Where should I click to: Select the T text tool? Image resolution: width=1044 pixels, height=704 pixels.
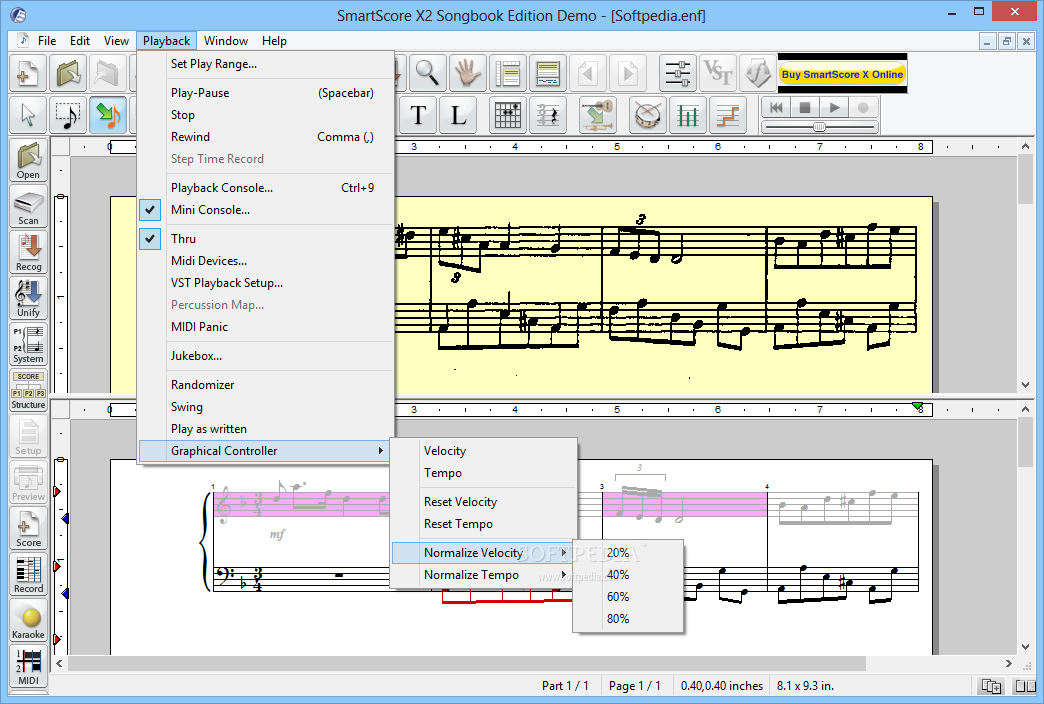[x=417, y=115]
